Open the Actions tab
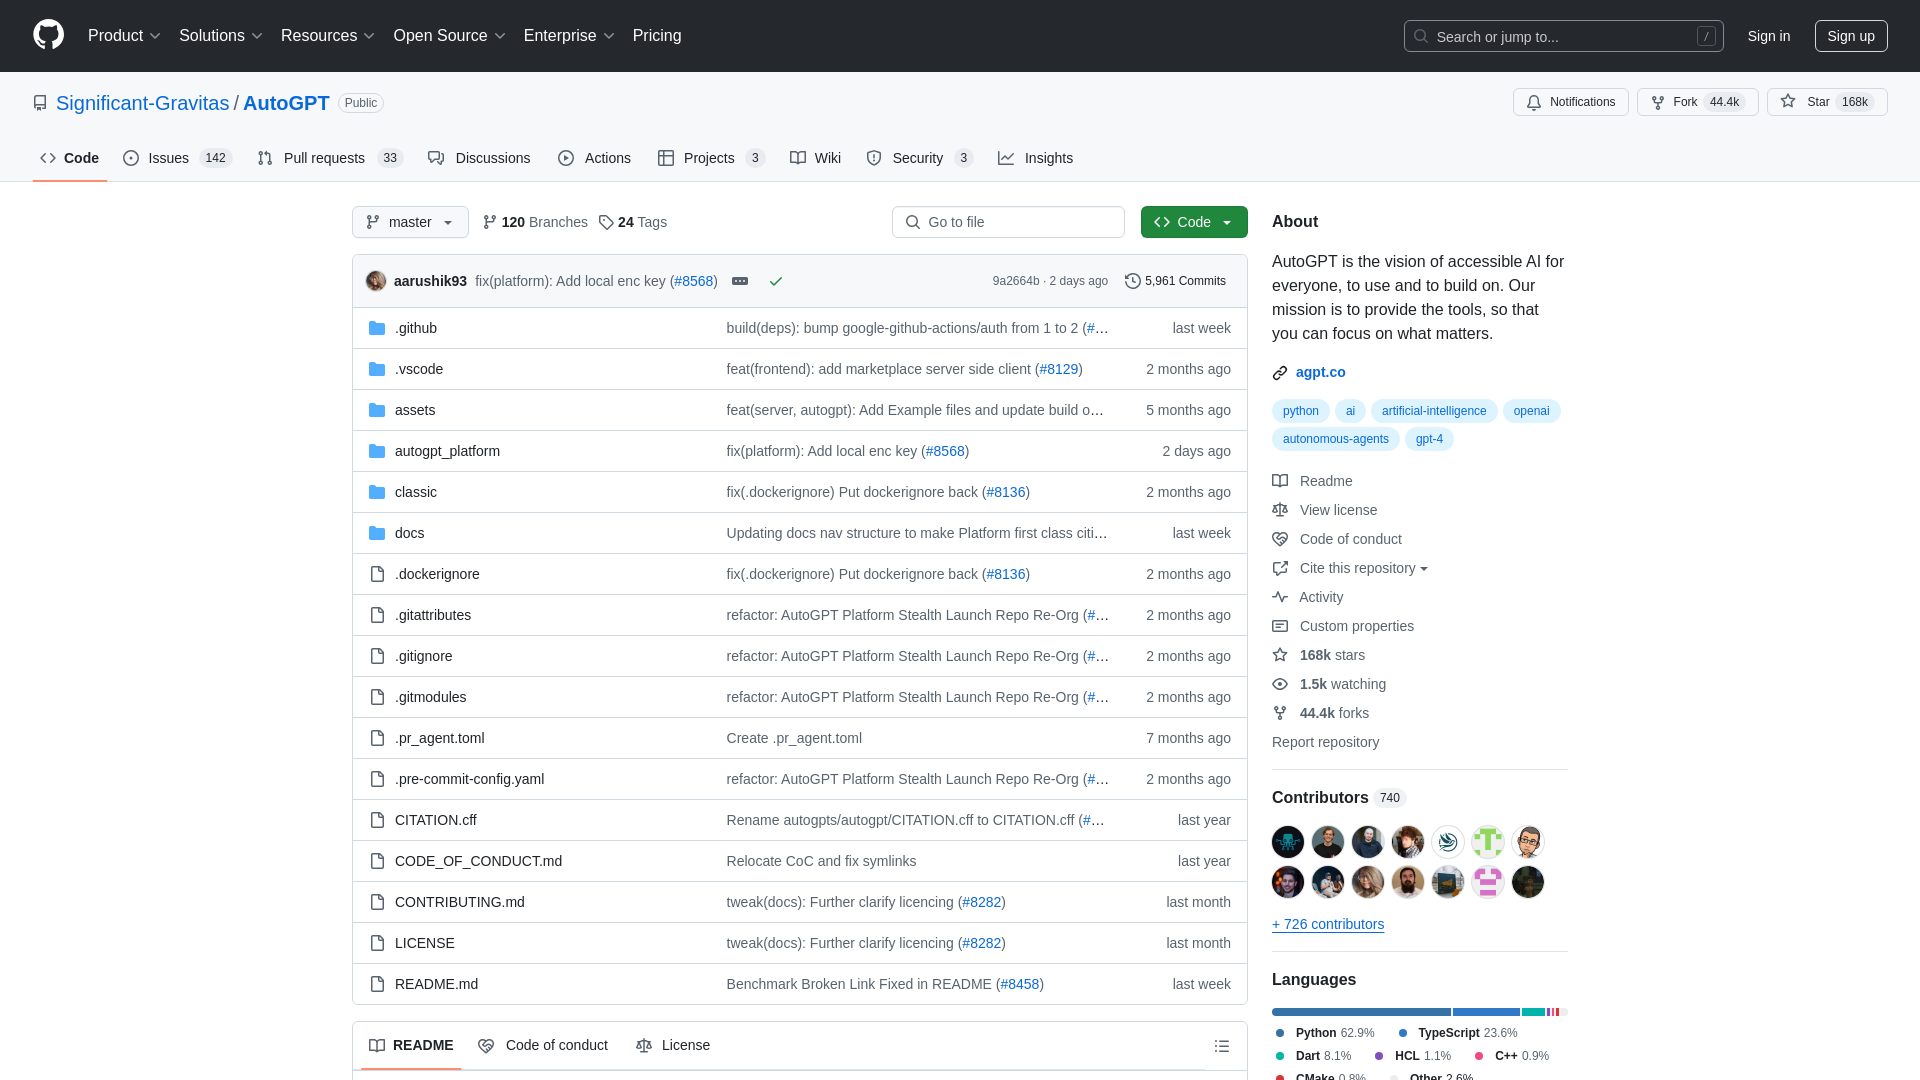This screenshot has width=1920, height=1080. (594, 158)
